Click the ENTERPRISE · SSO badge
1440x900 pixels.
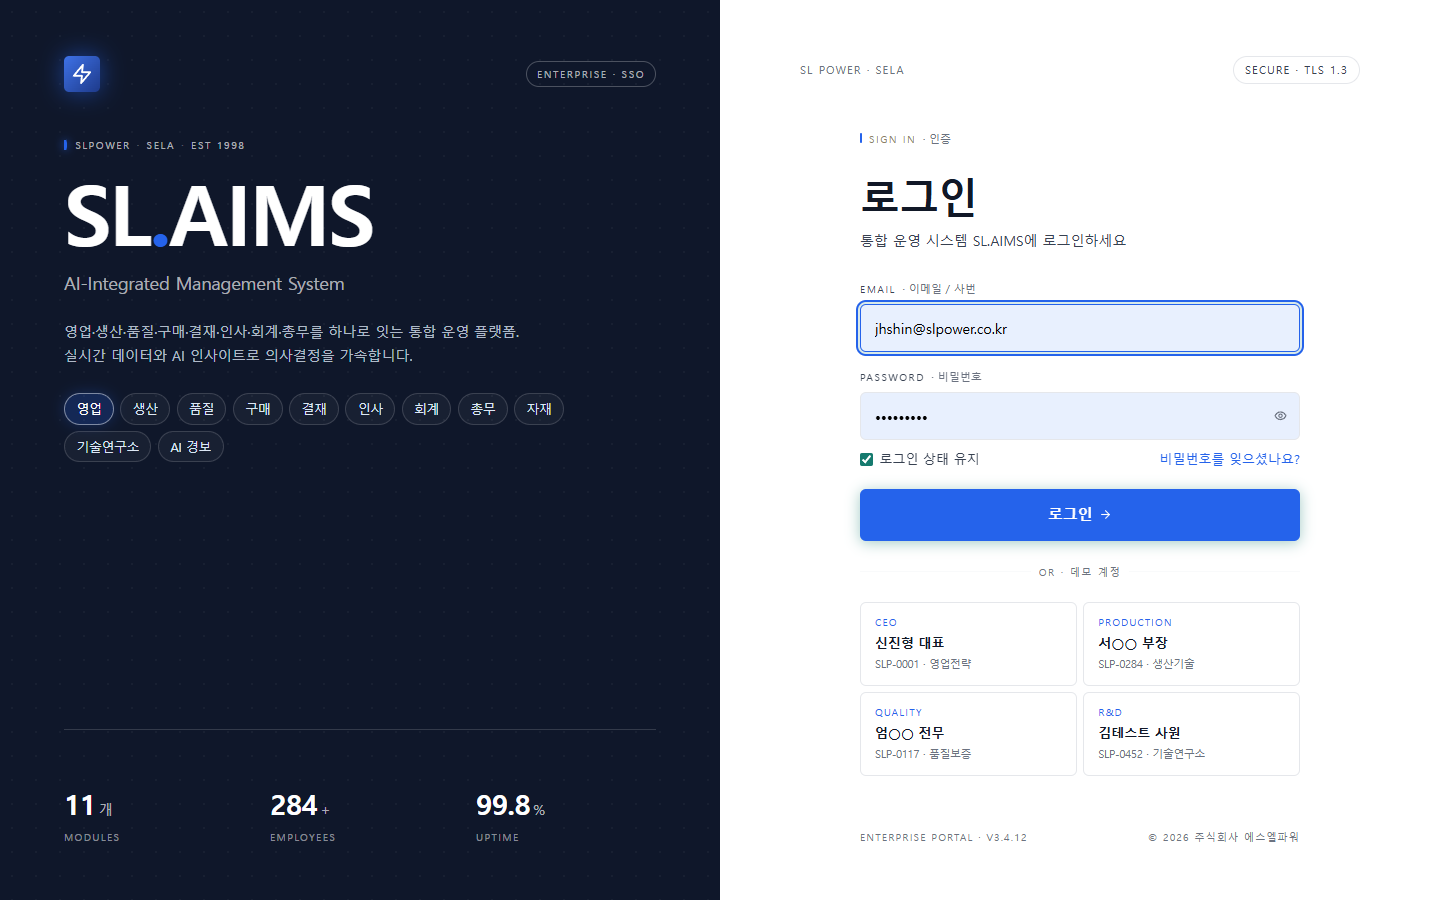(x=591, y=74)
